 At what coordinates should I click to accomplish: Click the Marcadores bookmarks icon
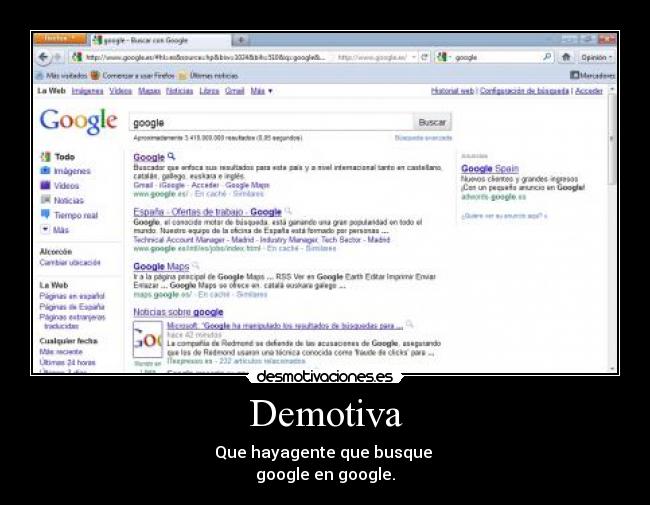click(x=574, y=75)
